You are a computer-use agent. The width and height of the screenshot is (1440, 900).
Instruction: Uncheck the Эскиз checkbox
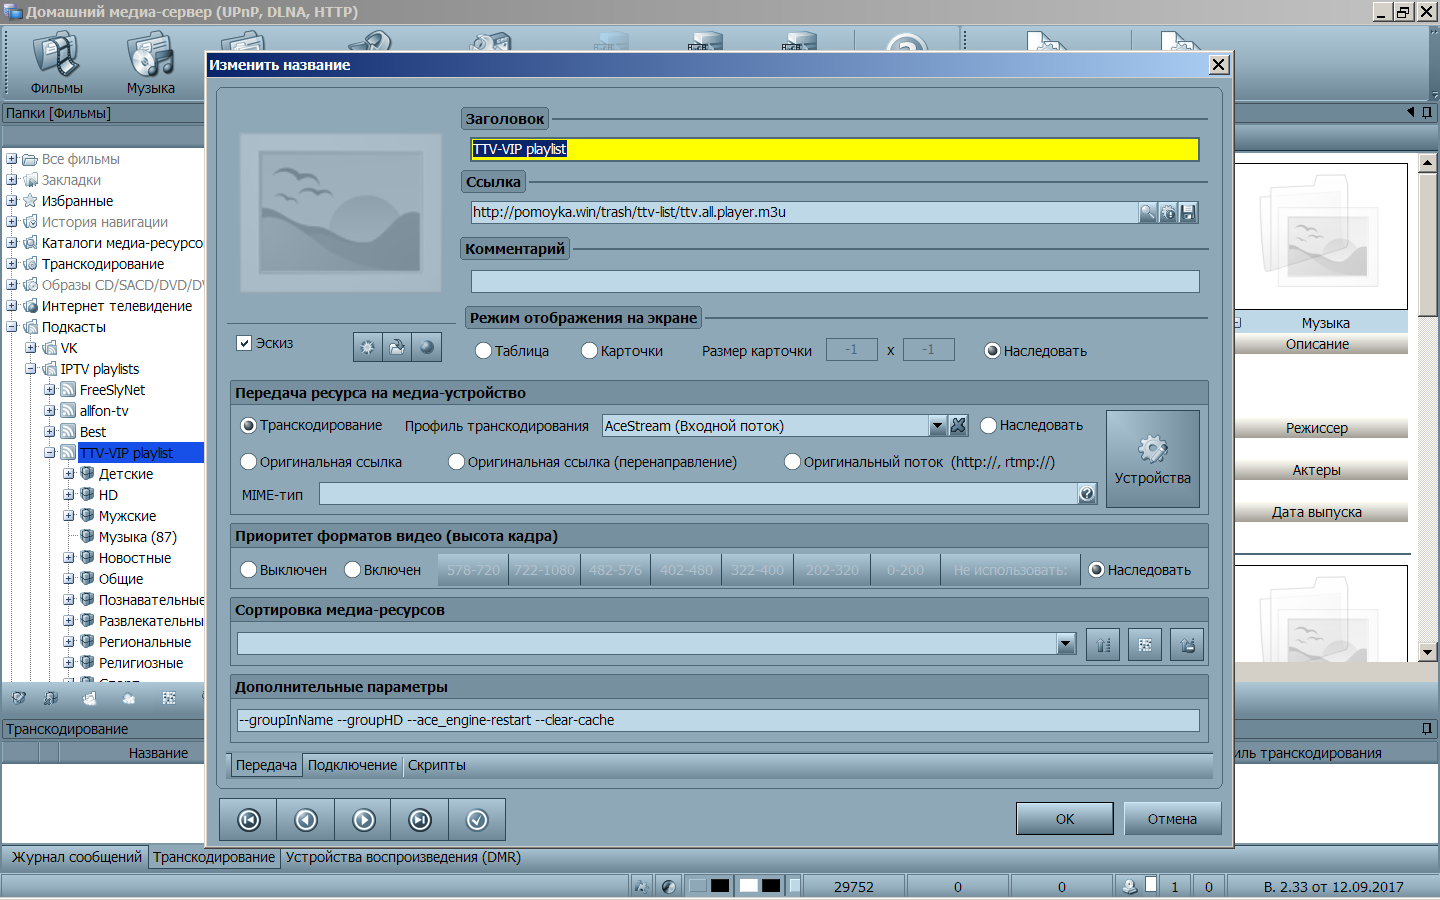244,343
